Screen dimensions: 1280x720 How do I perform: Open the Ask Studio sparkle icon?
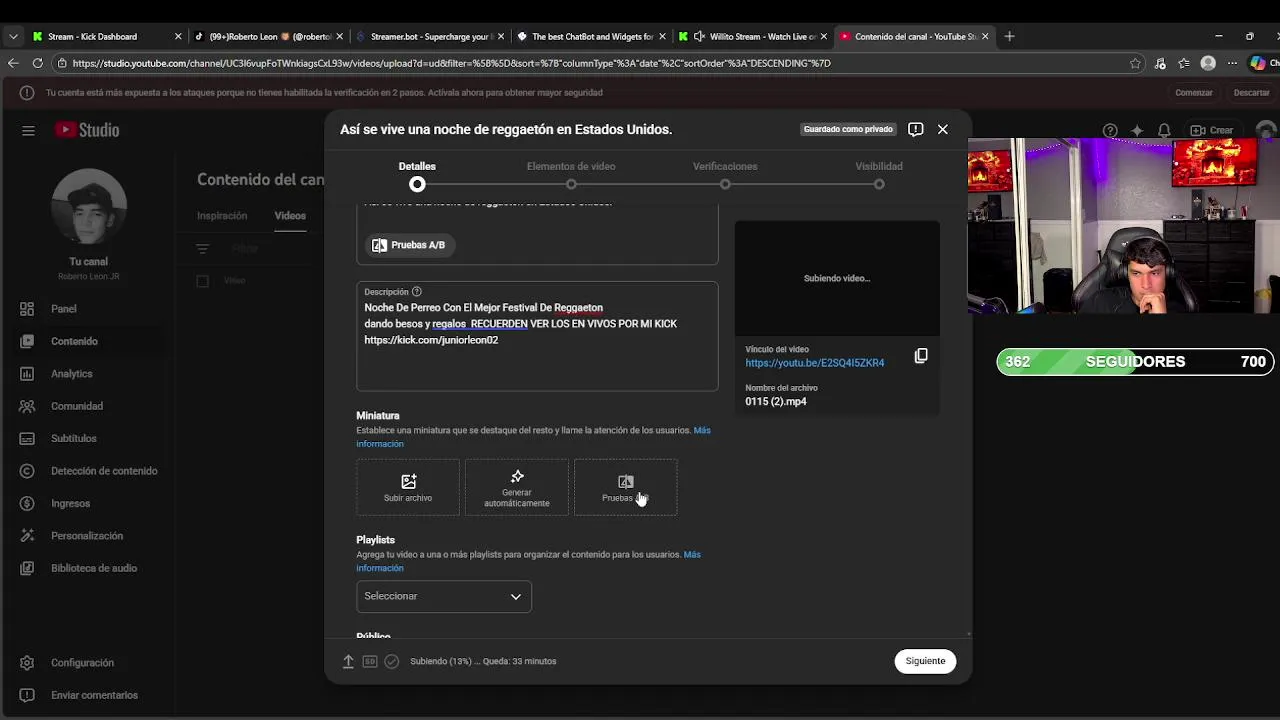(x=1137, y=130)
